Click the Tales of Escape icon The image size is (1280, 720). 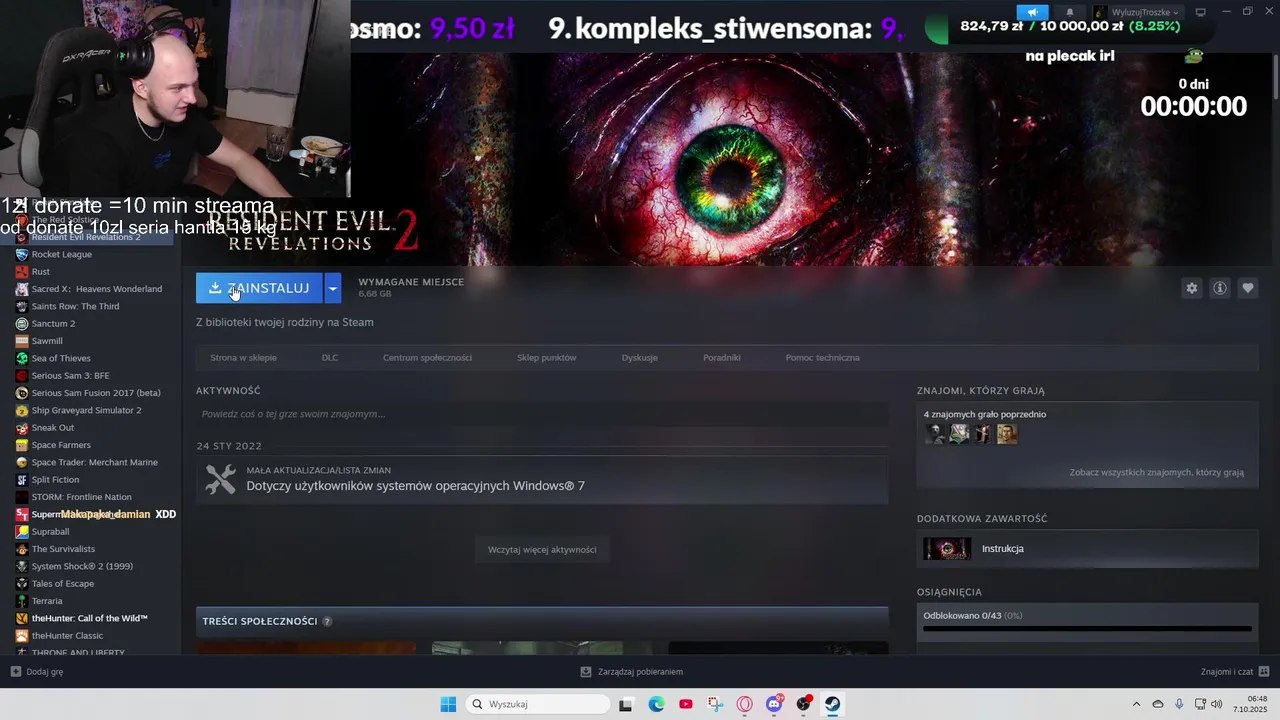[22, 584]
